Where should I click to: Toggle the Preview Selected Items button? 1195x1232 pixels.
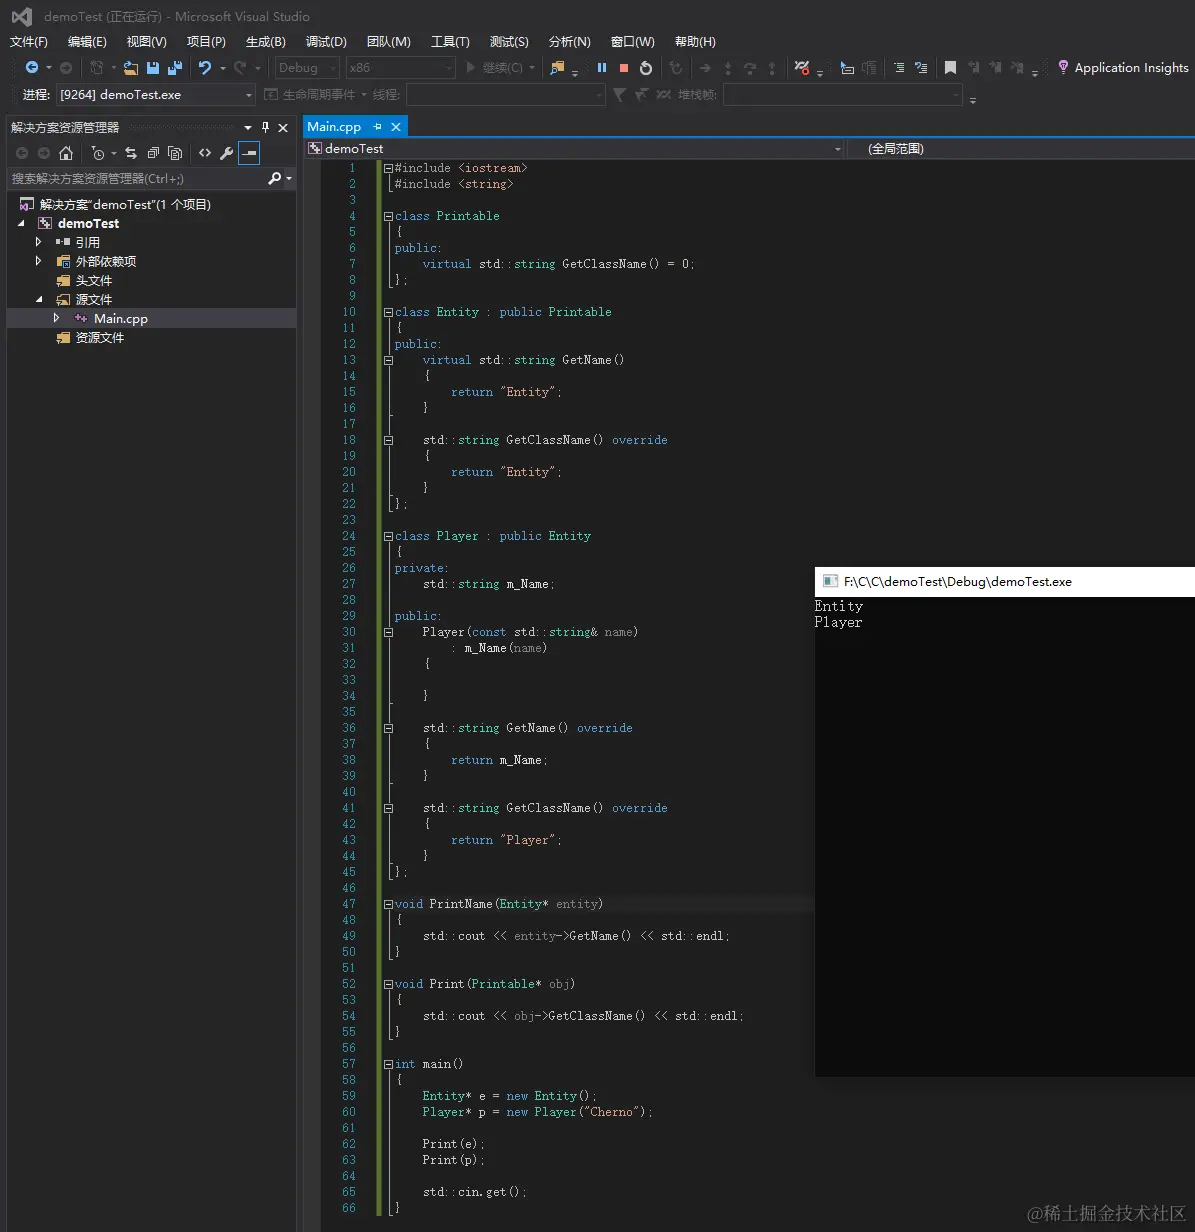[x=248, y=153]
